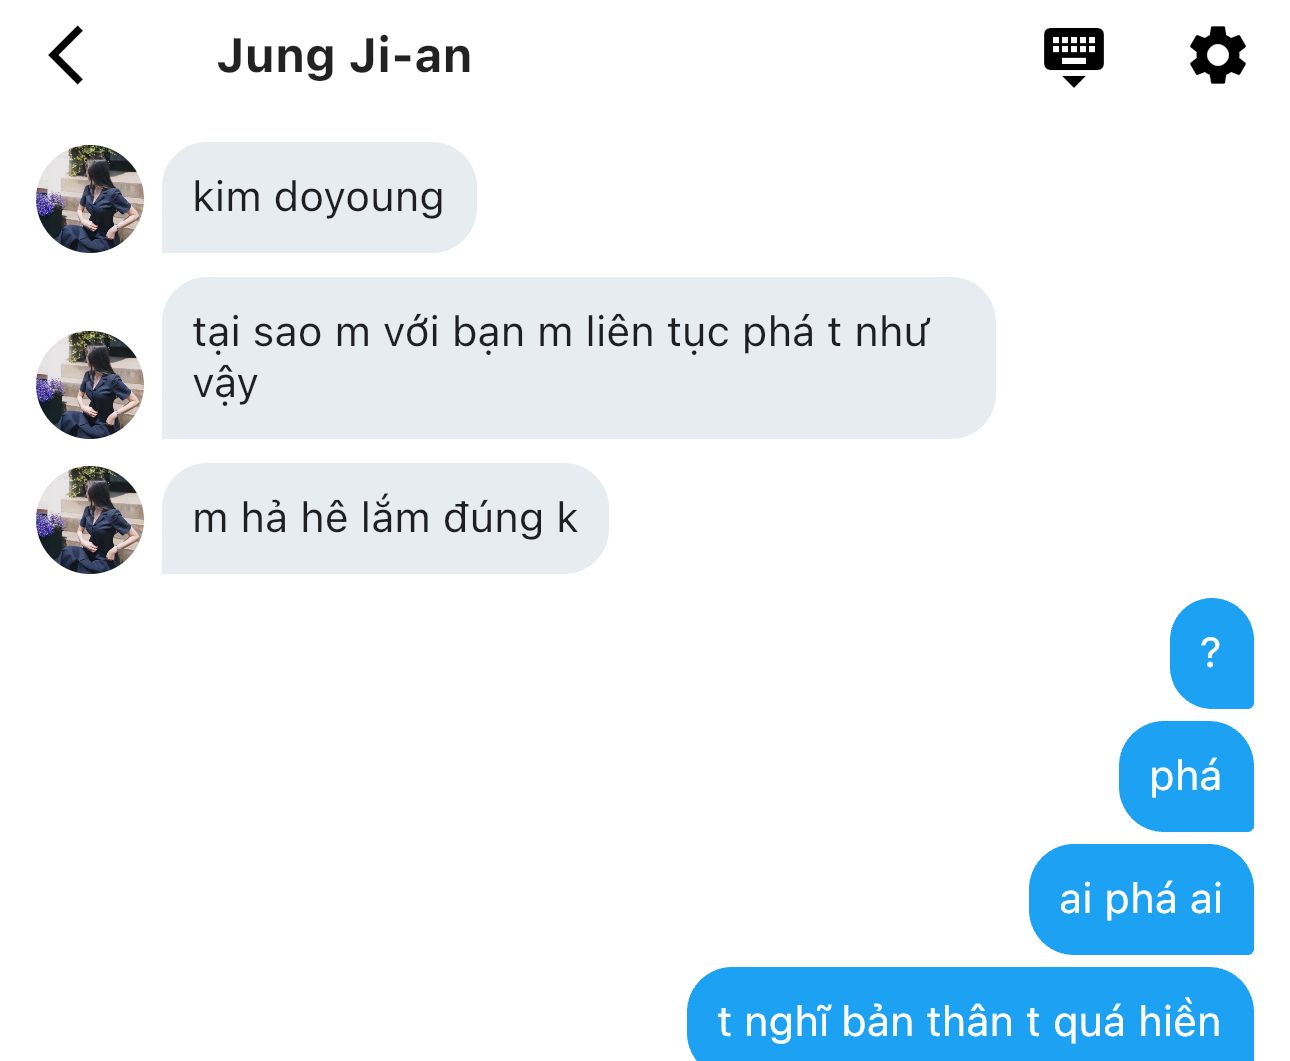
Task: Open avatar beside 'kim doyoung' message
Action: tap(90, 198)
